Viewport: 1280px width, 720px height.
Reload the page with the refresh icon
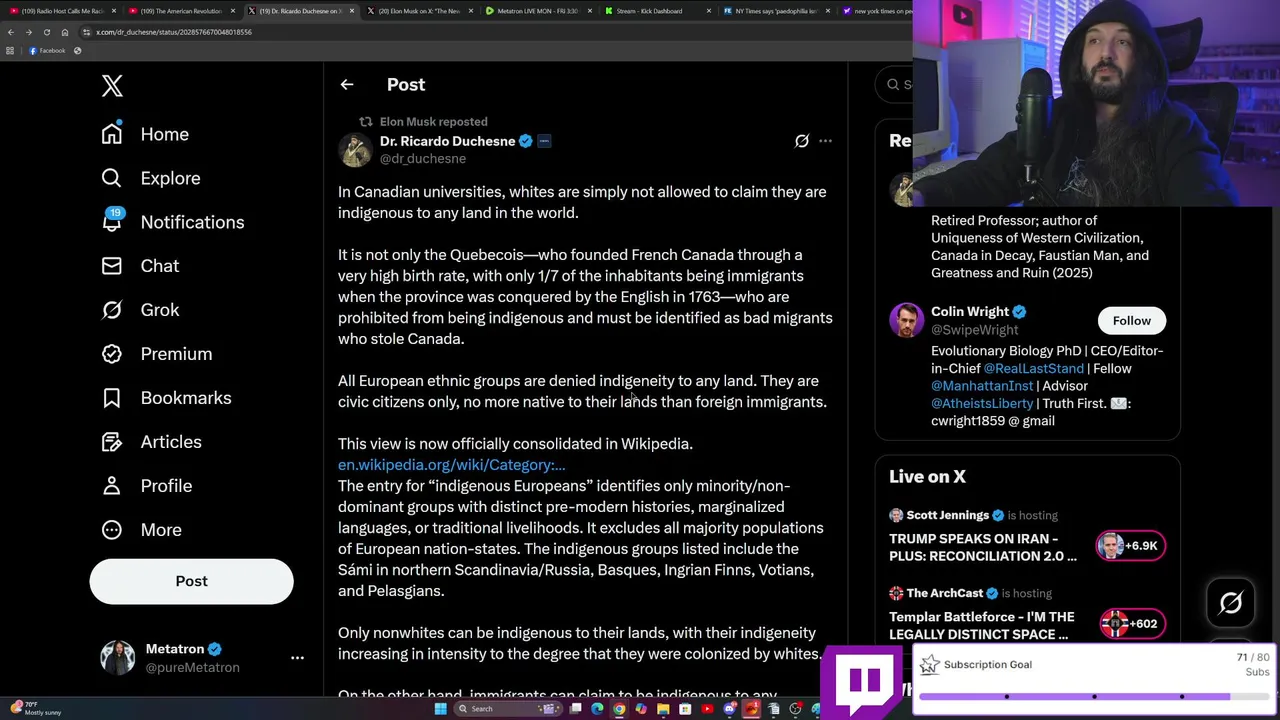[x=46, y=32]
